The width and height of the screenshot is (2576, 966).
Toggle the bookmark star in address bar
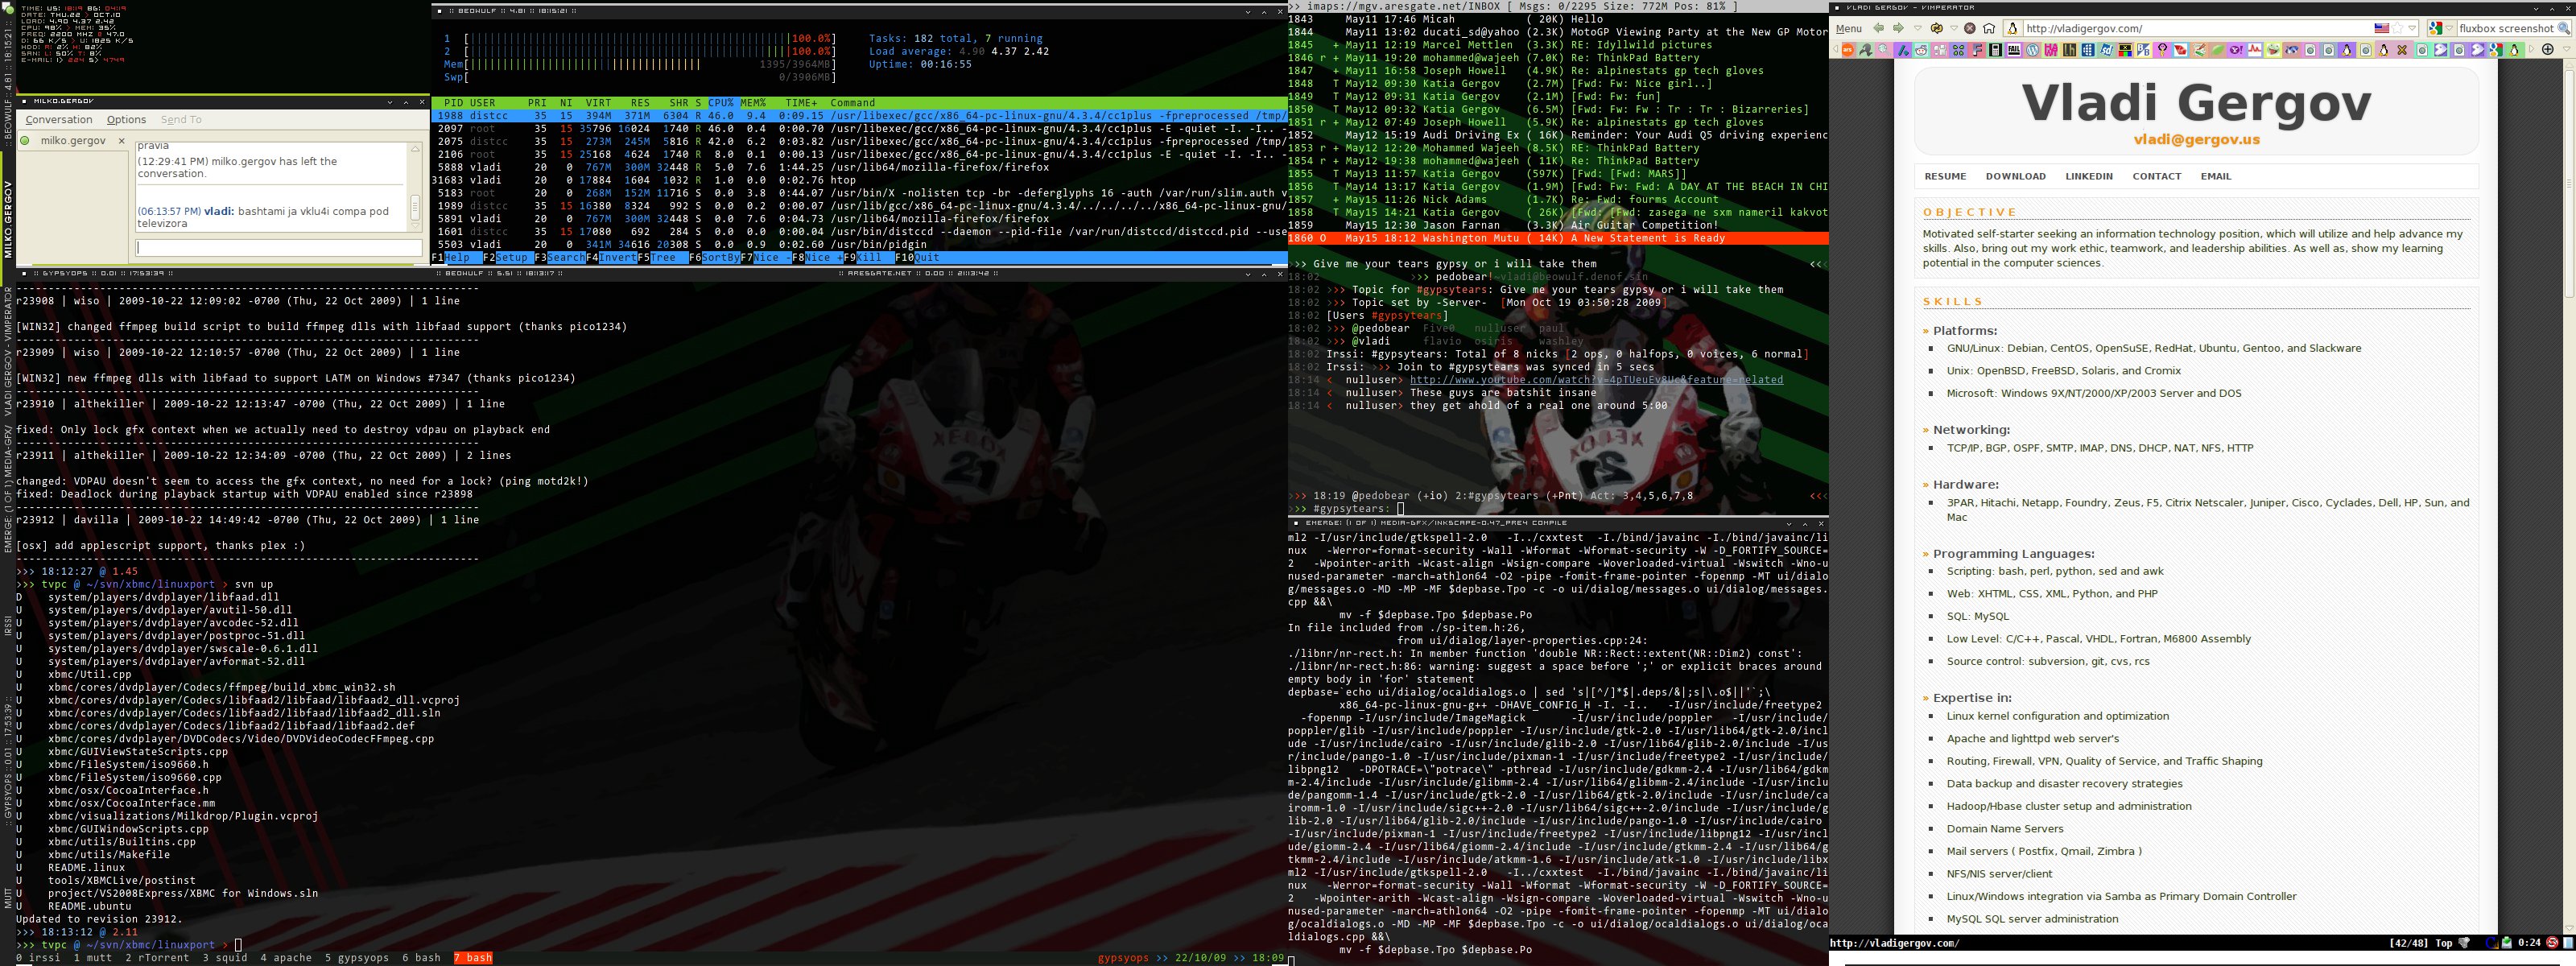click(x=2398, y=29)
